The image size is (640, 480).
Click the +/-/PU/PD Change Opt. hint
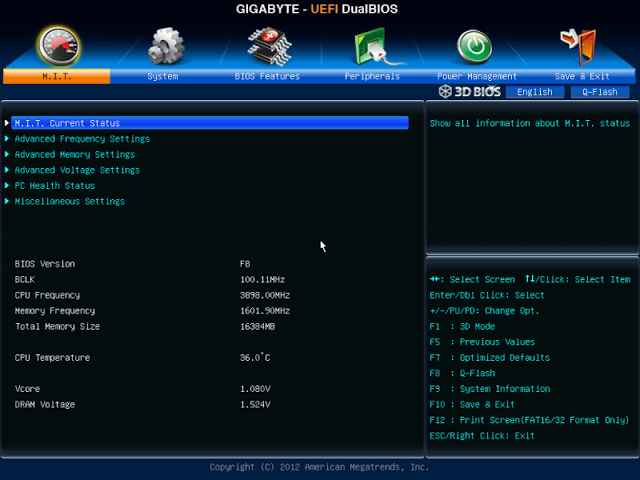coord(484,311)
